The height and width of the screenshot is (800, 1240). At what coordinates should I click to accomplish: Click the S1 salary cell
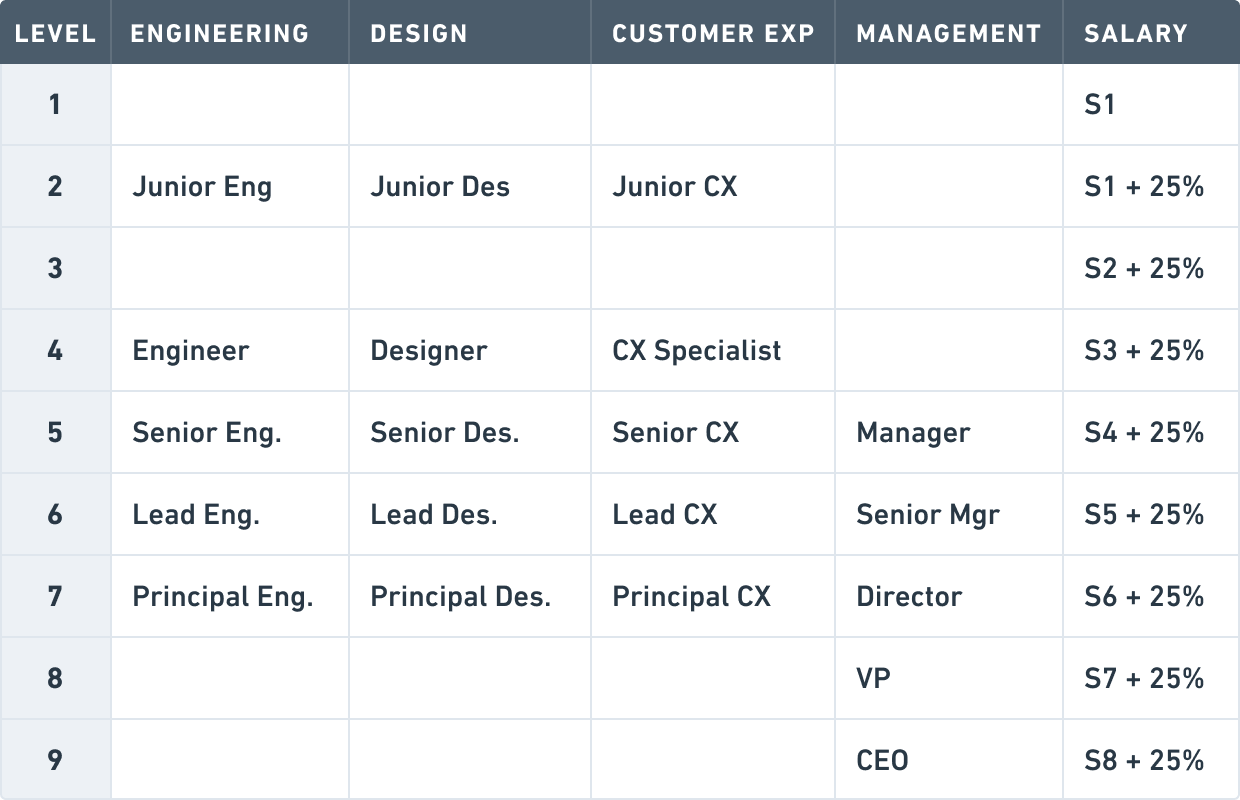pos(1100,105)
